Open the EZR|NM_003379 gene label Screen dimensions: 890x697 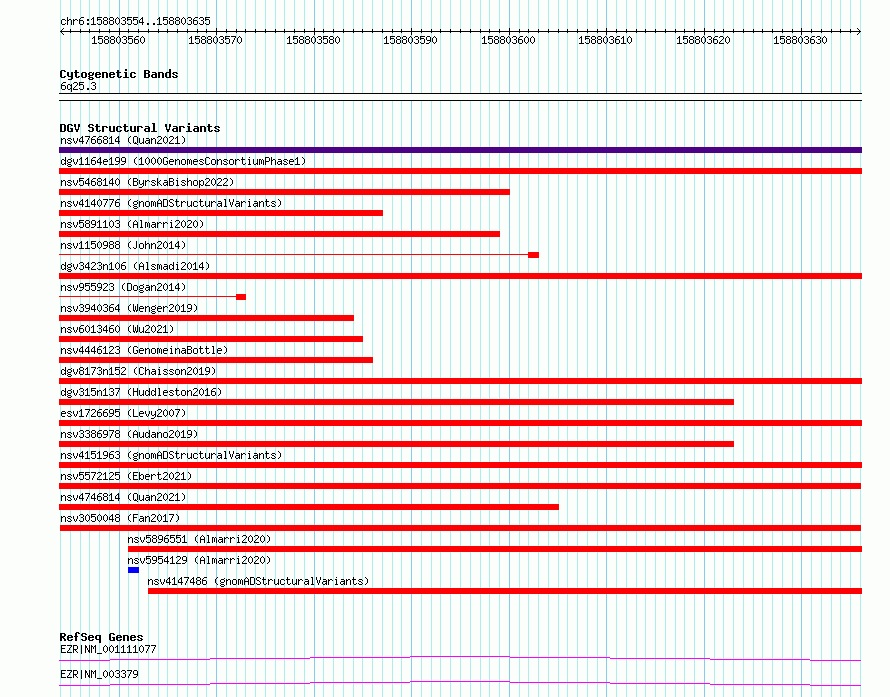pyautogui.click(x=99, y=674)
